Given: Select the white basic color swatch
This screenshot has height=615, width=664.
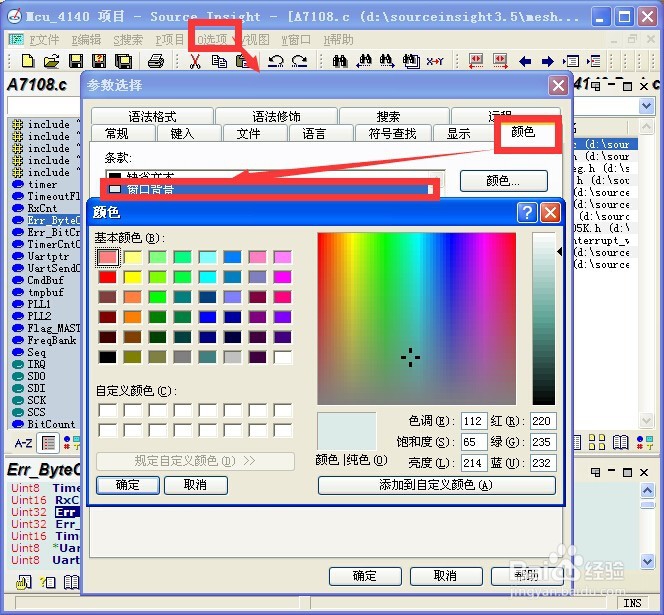Looking at the screenshot, I should coord(282,357).
